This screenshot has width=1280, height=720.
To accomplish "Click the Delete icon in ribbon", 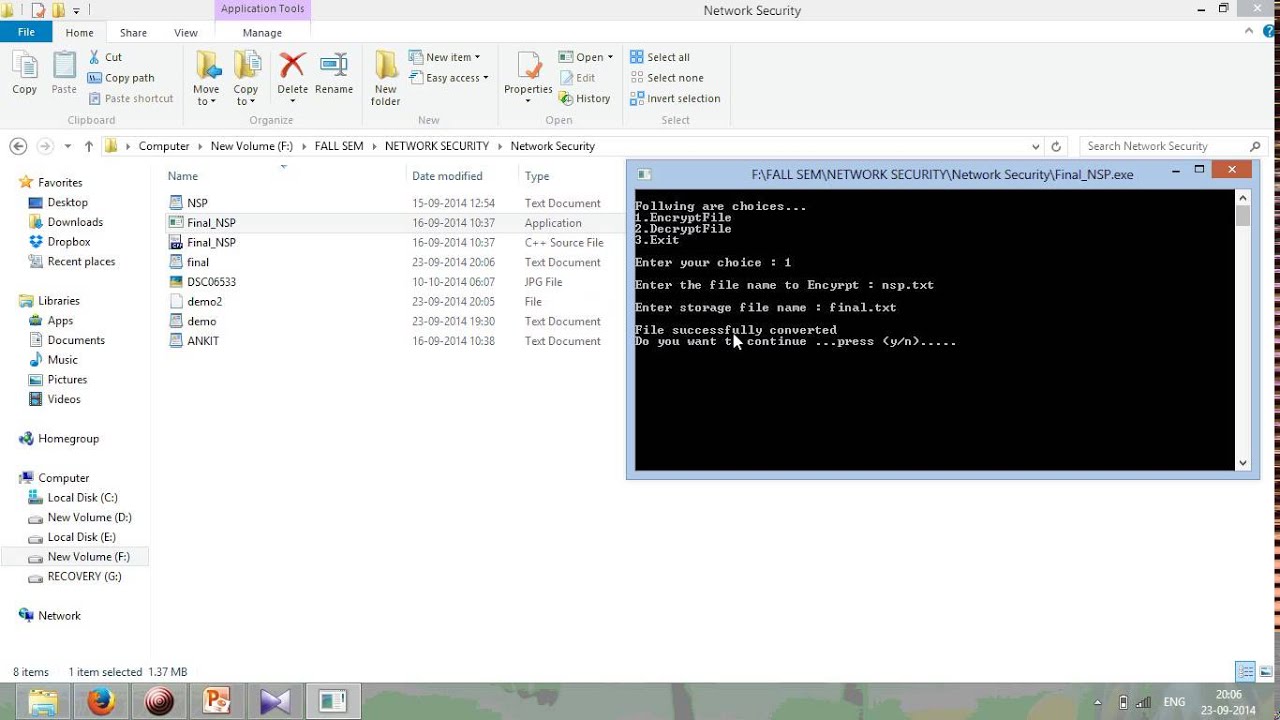I will tap(292, 77).
